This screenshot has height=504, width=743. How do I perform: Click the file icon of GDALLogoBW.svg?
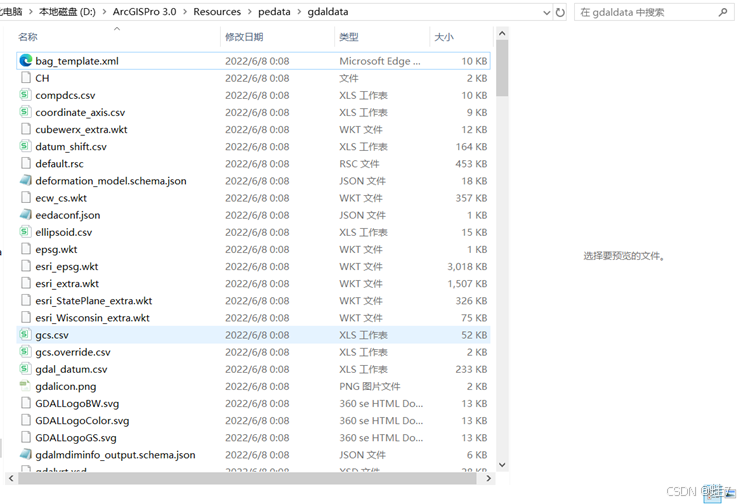(26, 403)
